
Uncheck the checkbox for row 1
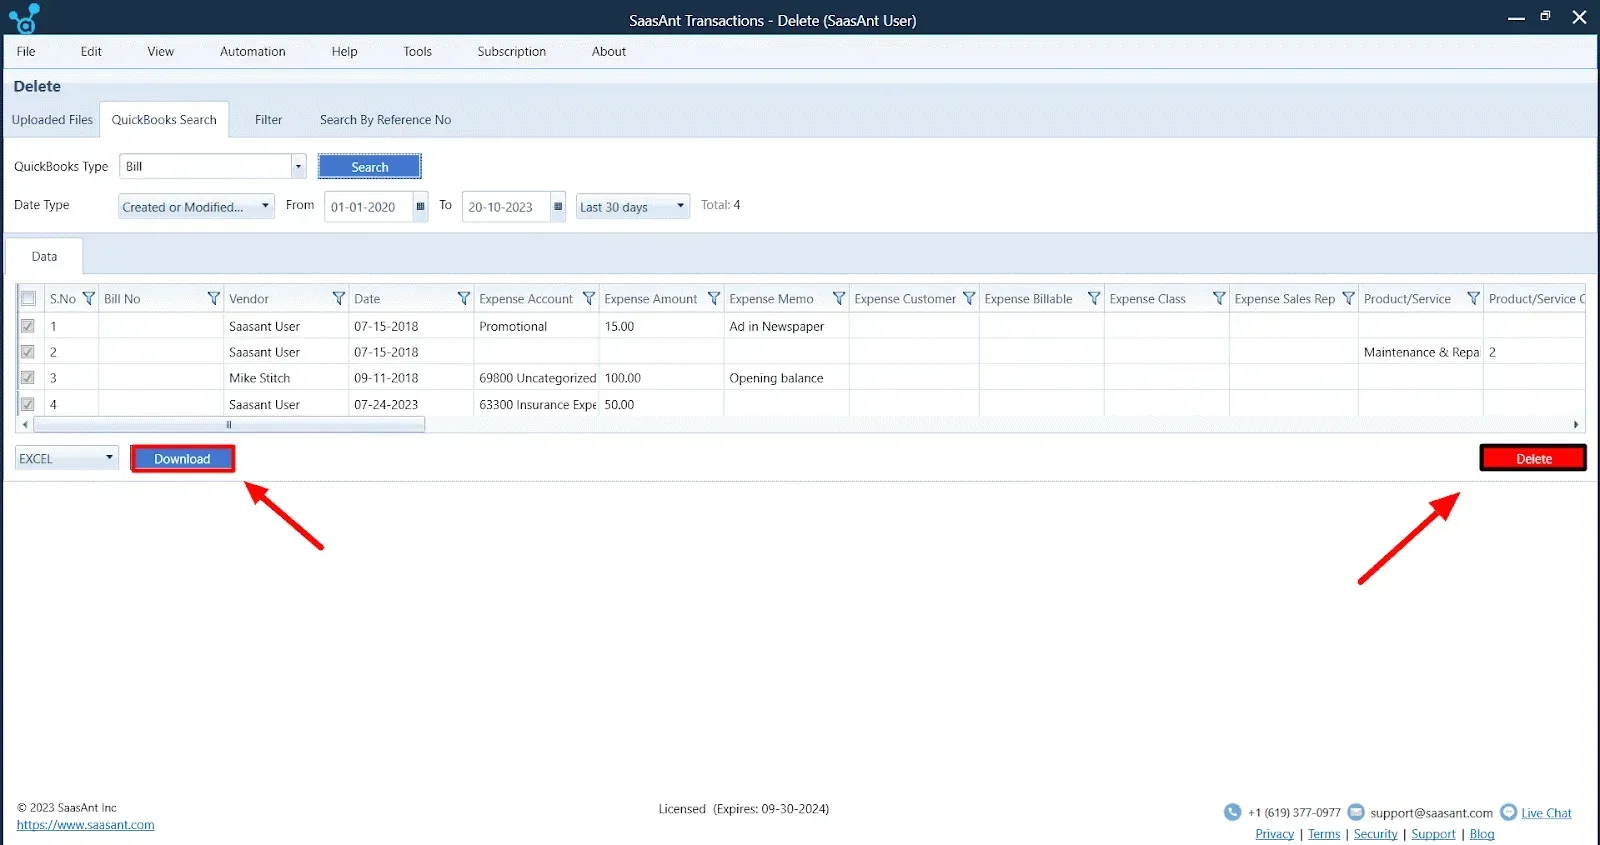[28, 326]
